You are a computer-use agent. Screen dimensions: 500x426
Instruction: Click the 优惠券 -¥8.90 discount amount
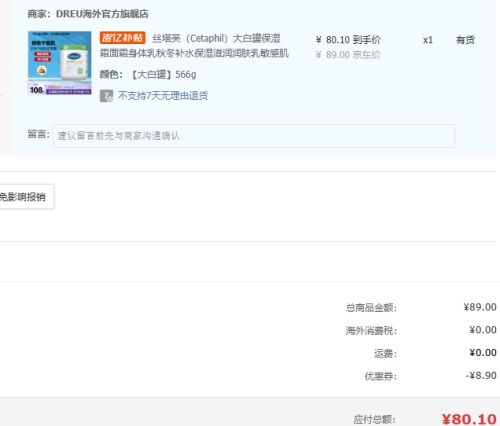point(481,376)
